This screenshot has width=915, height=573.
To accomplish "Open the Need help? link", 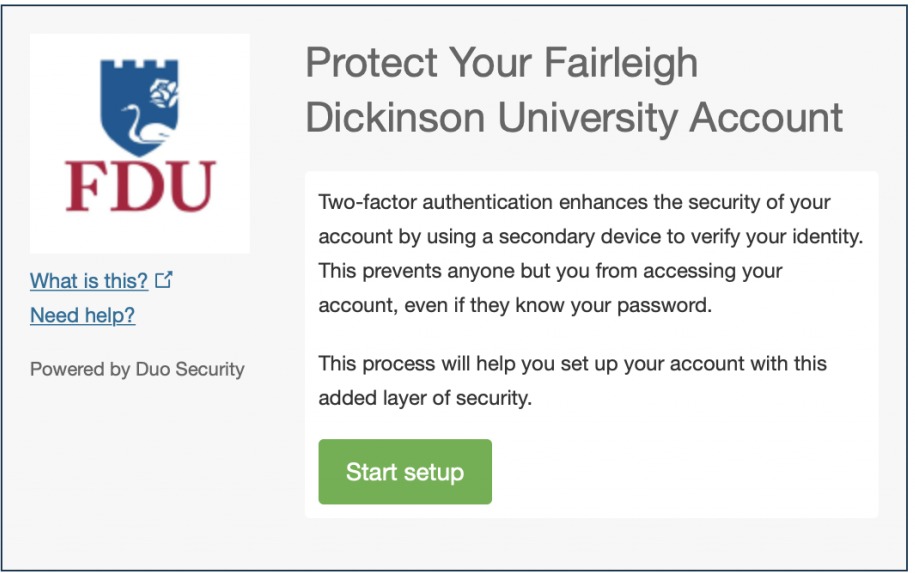I will click(82, 315).
